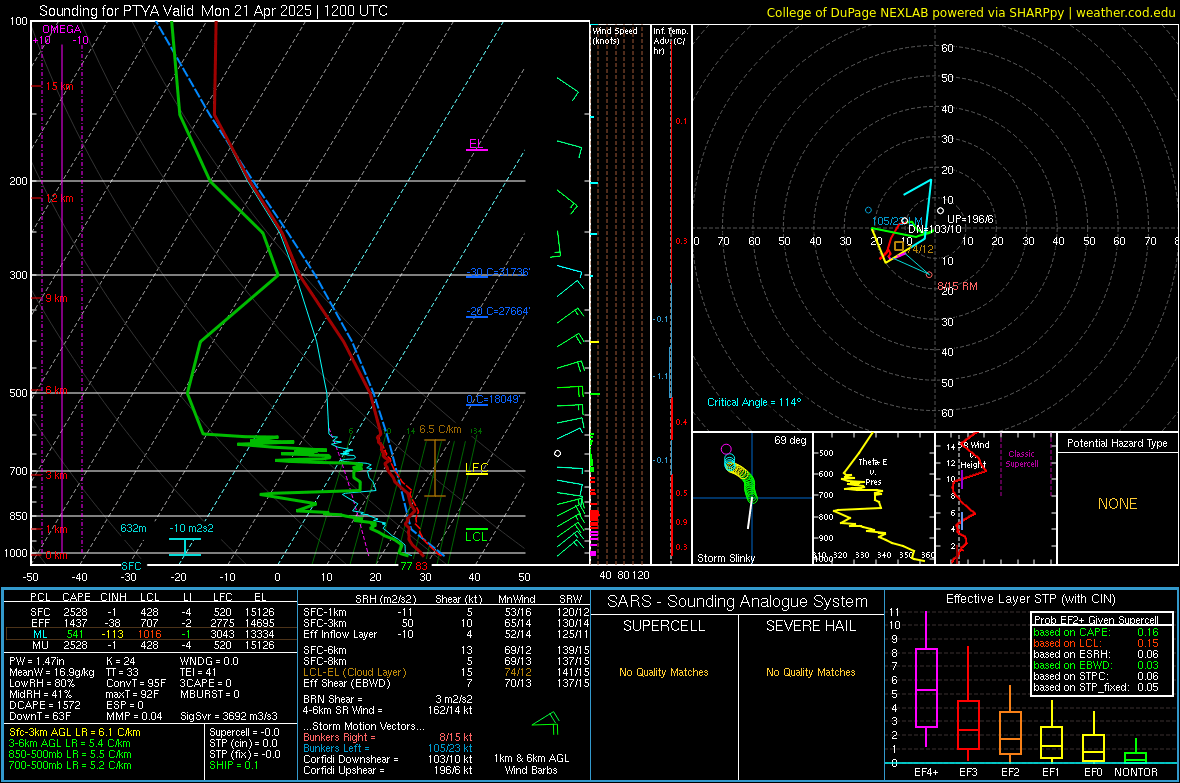Click the green 77 surface dewpoint value

(406, 566)
